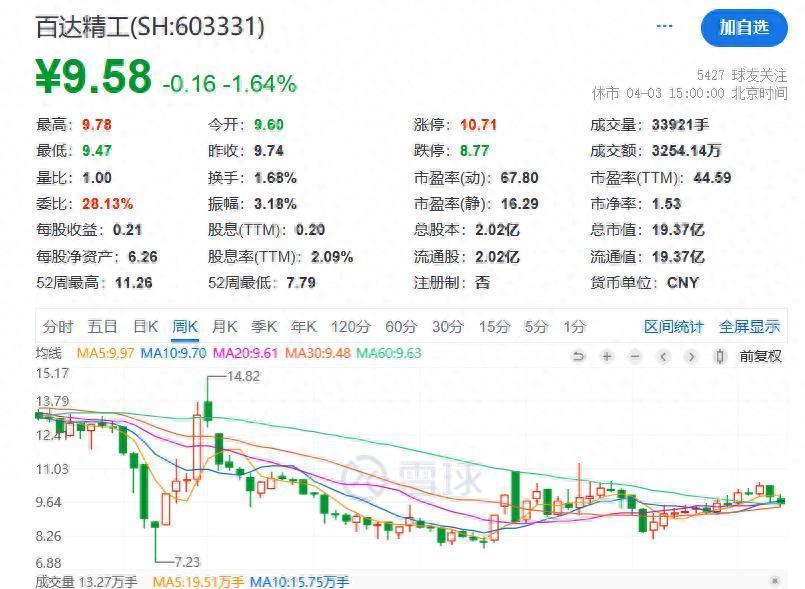Switch to the 五日 tab
The width and height of the screenshot is (805, 589).
click(102, 327)
